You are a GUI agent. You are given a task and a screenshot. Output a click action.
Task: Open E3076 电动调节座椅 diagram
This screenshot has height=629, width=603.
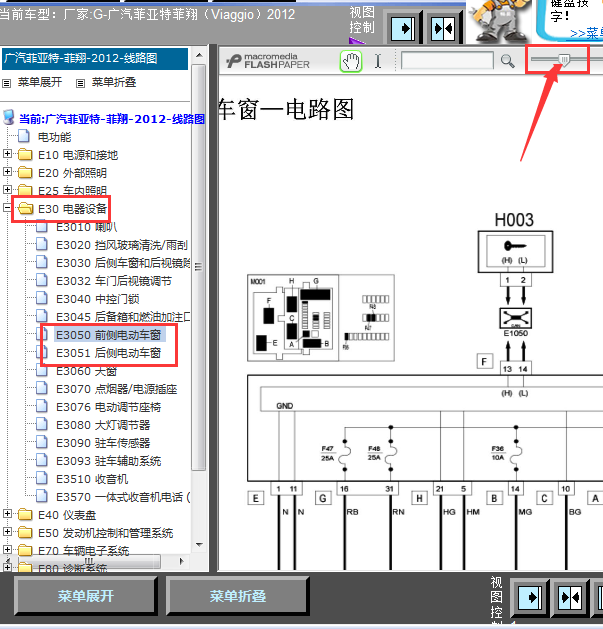(x=109, y=407)
